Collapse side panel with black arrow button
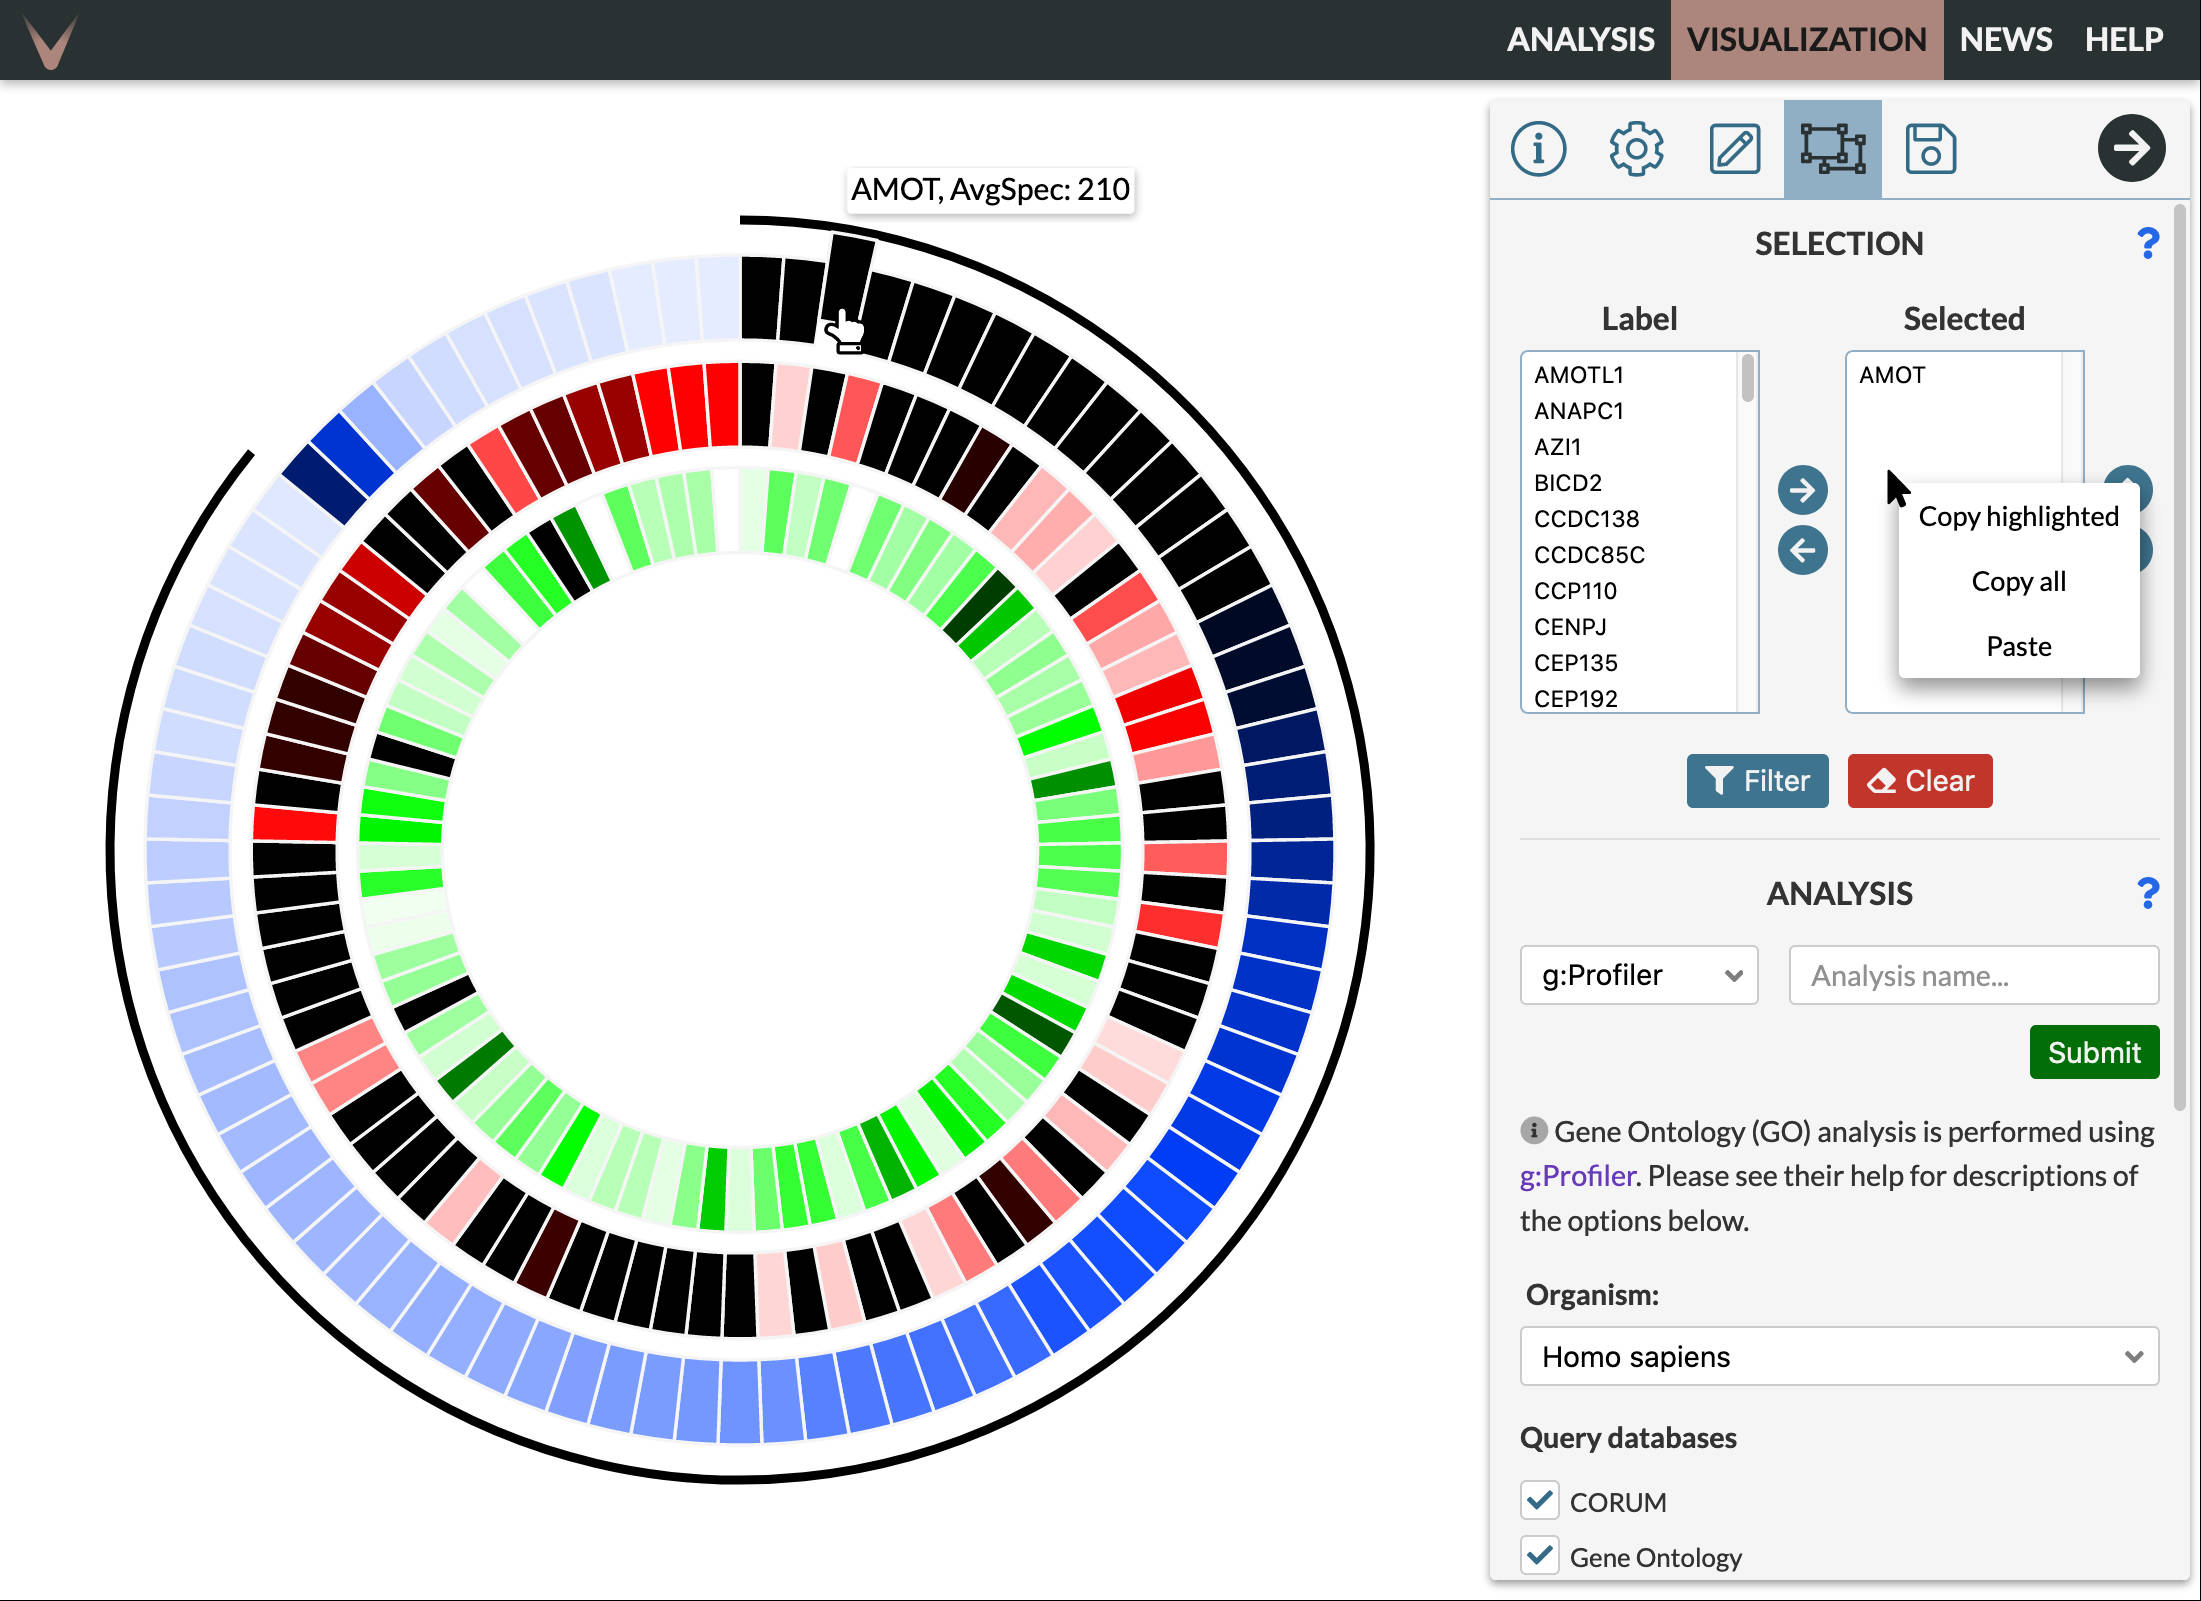 [x=2131, y=149]
